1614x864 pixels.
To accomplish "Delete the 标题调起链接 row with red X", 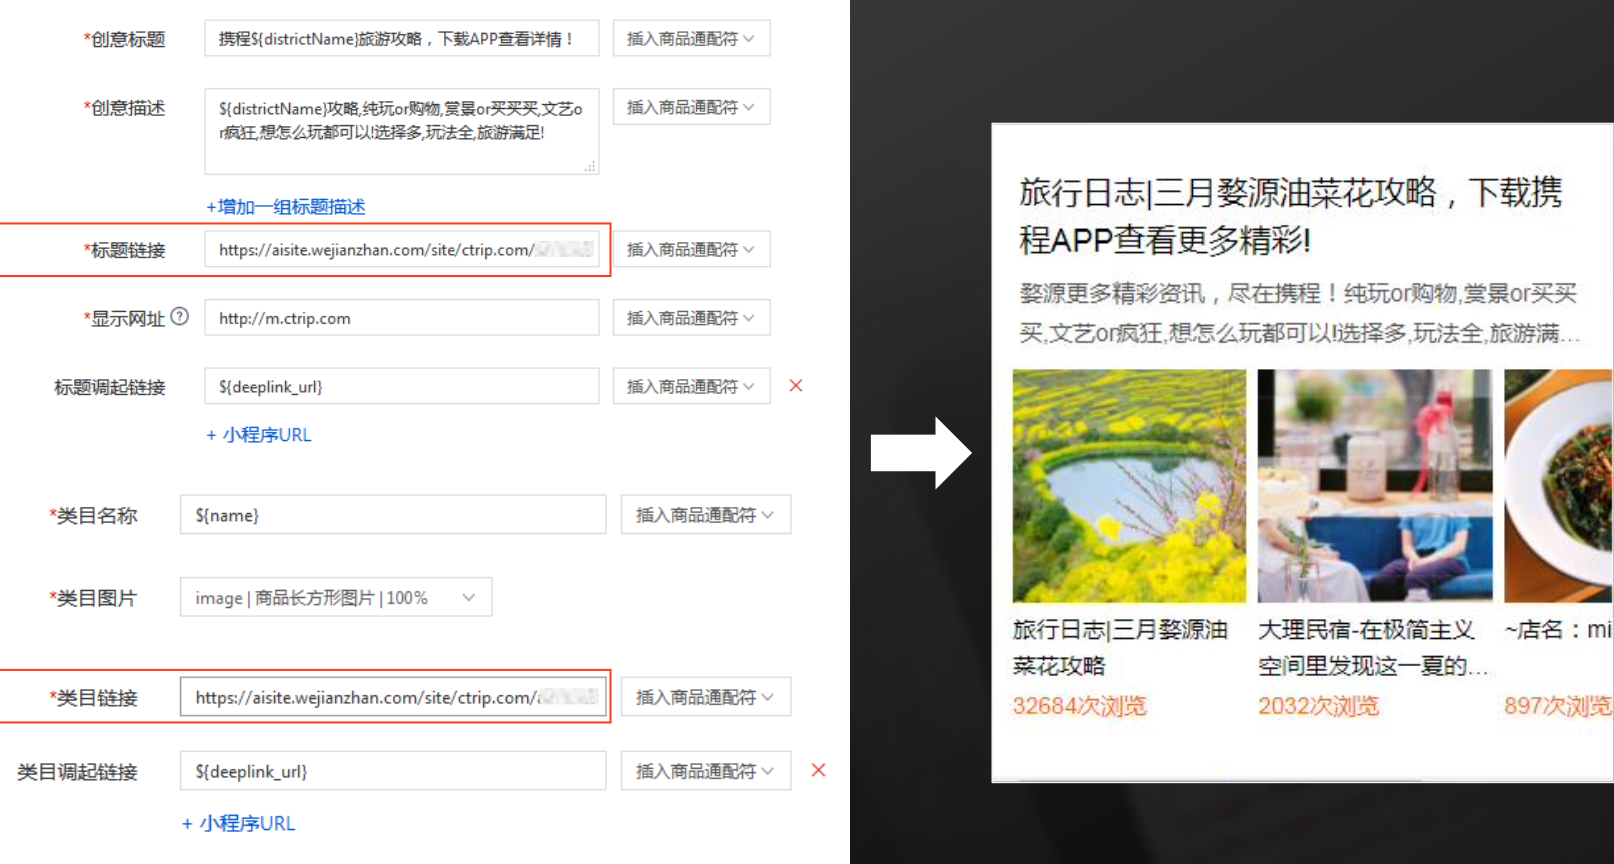I will tap(796, 386).
